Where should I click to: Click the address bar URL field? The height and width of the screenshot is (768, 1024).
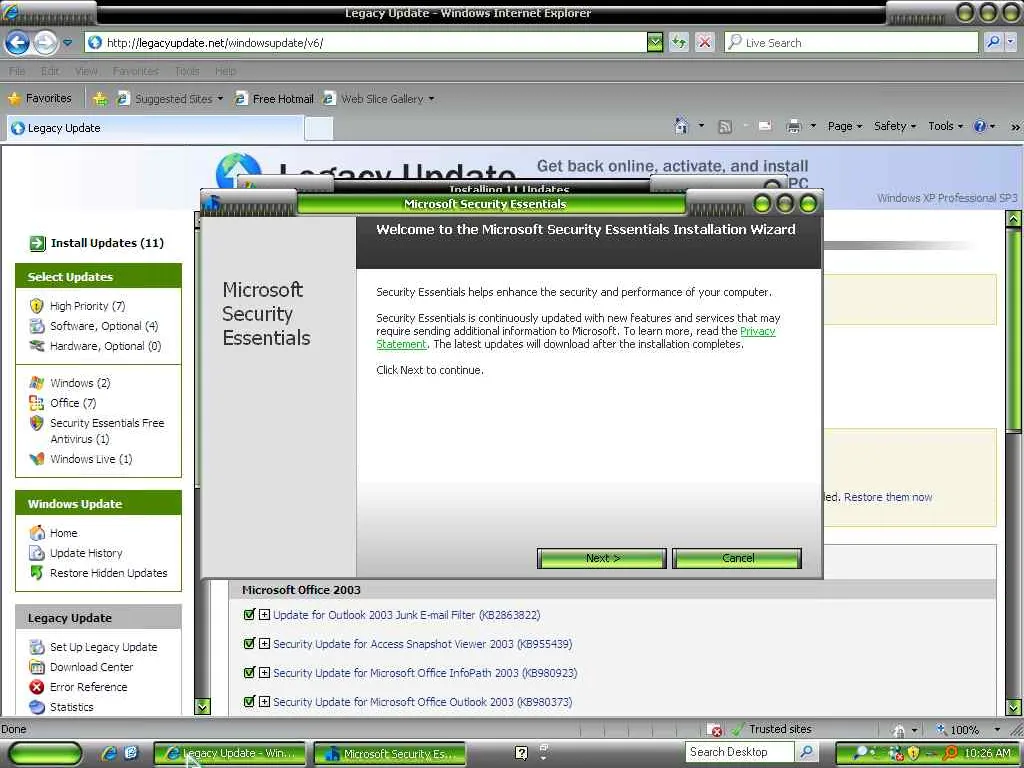368,43
